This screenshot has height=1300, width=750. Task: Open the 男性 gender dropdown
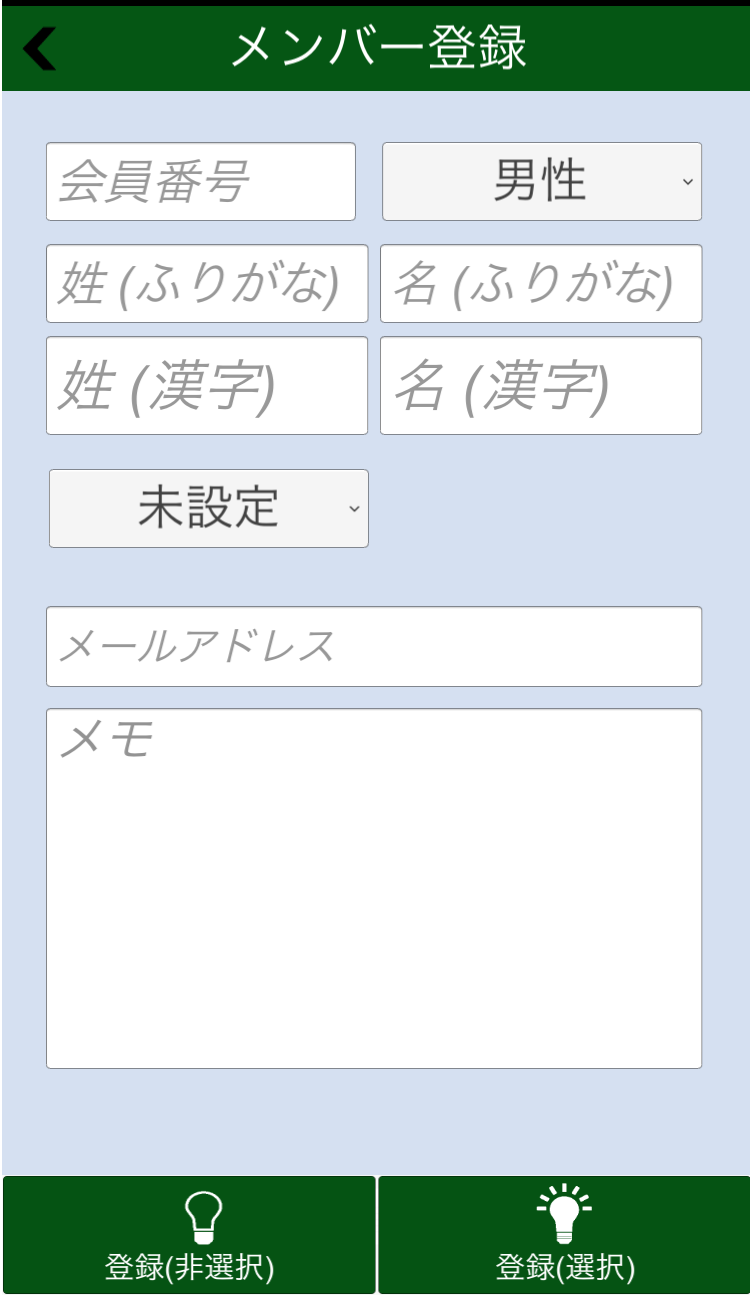point(541,182)
